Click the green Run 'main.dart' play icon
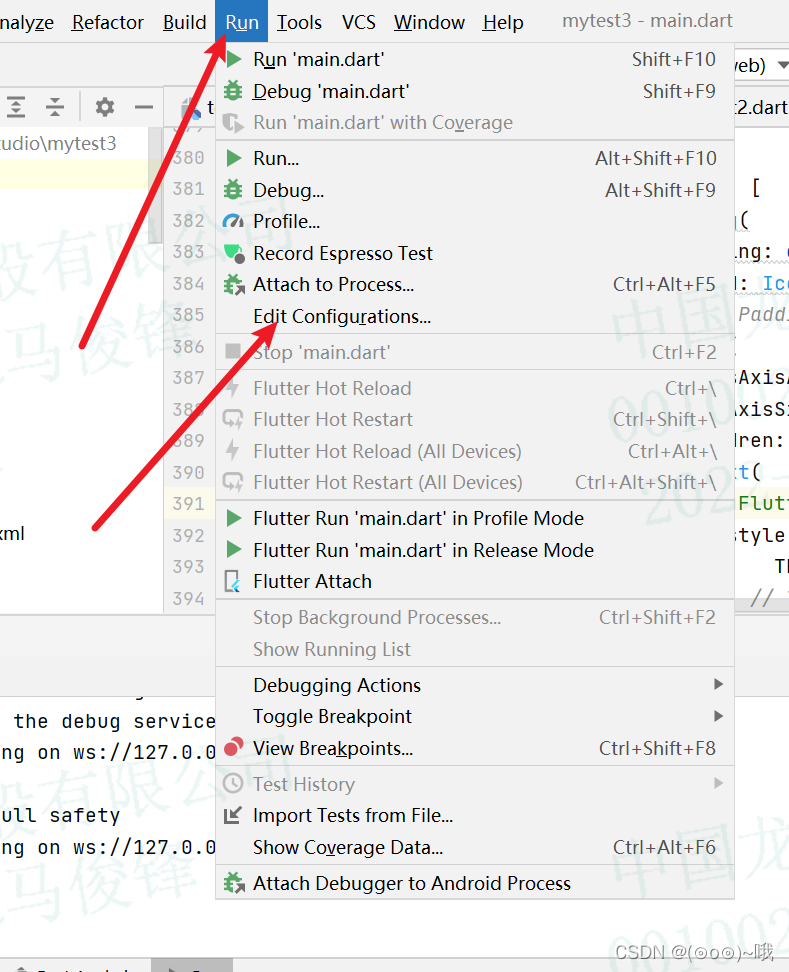789x972 pixels. tap(234, 60)
